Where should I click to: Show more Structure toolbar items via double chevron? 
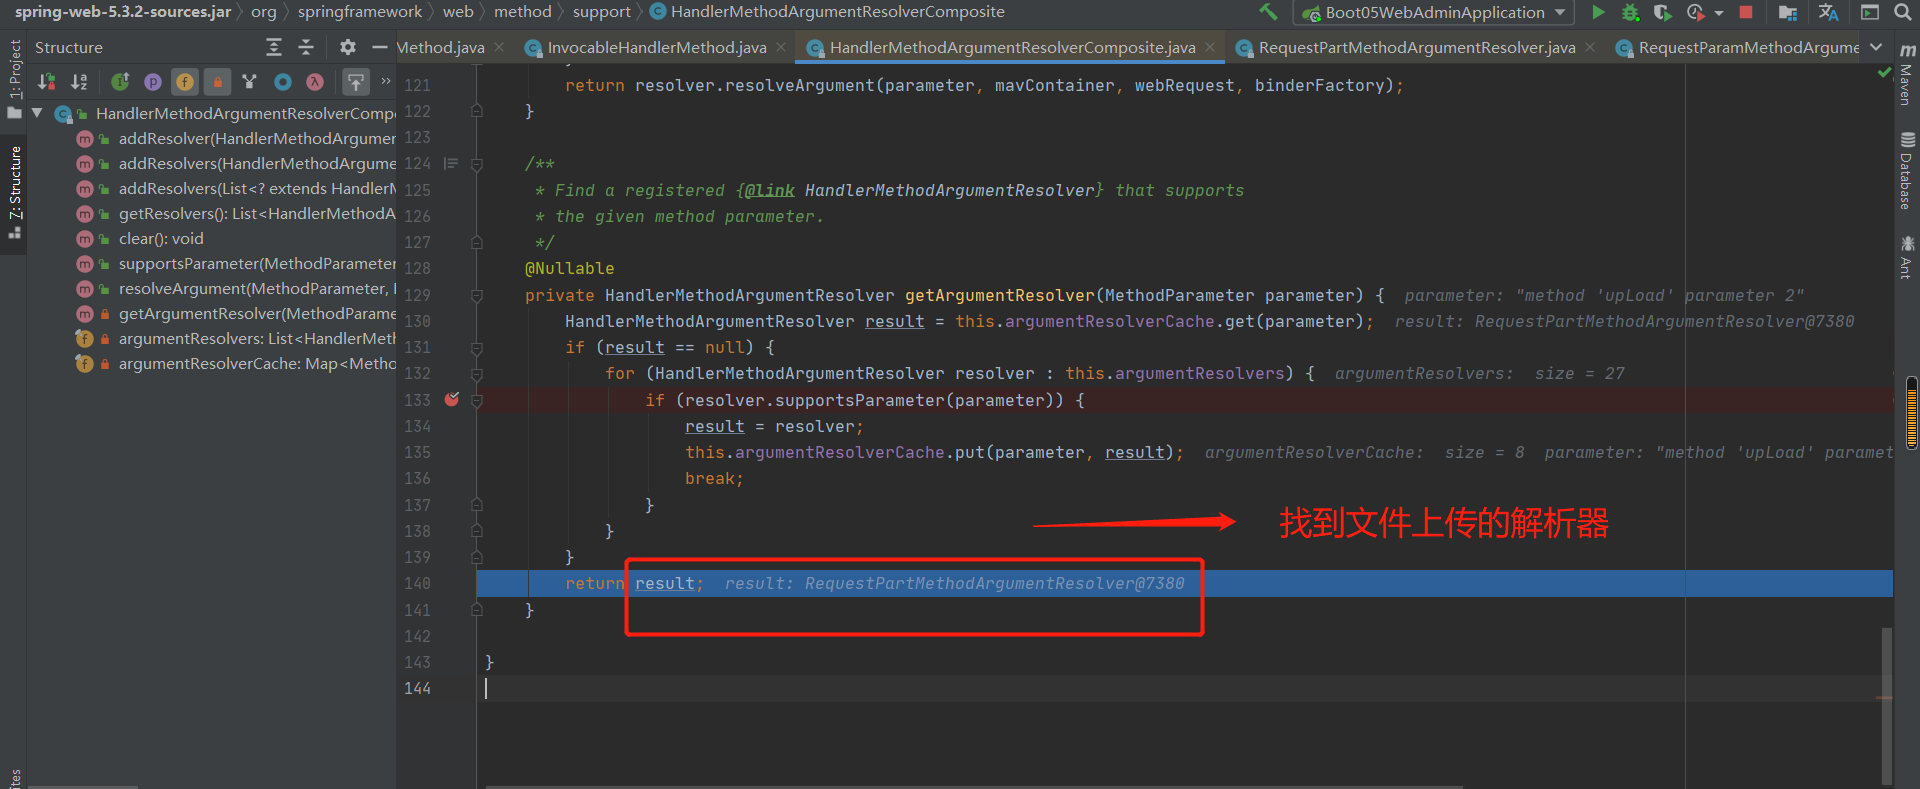click(385, 81)
